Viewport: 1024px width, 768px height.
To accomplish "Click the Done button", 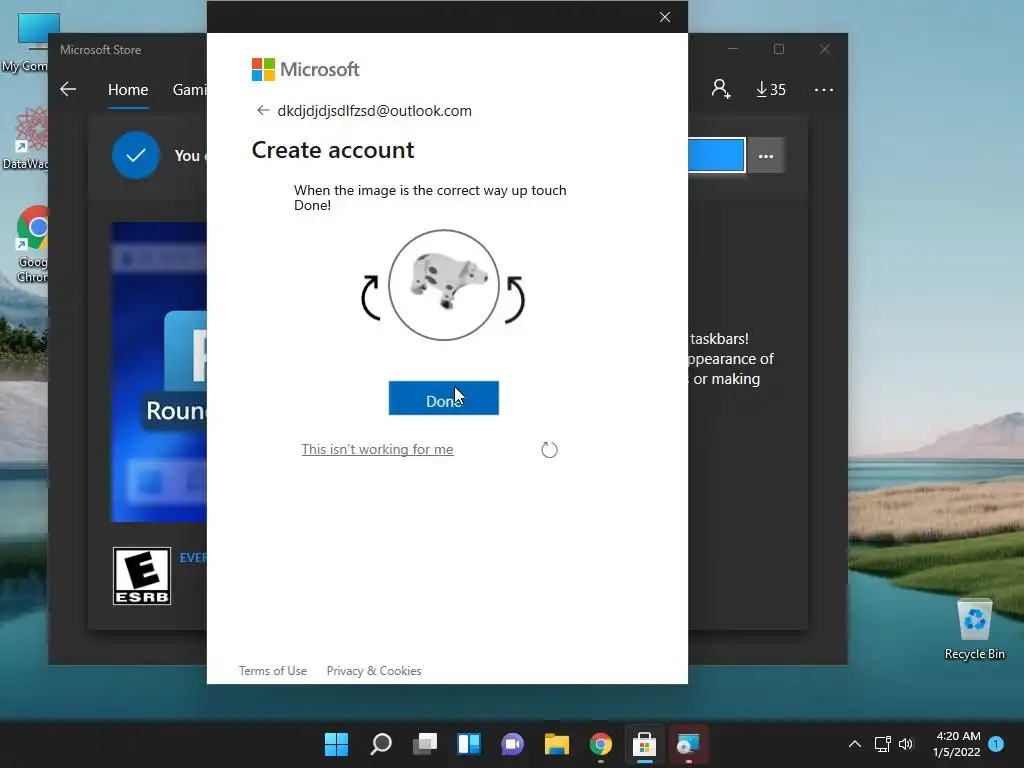I will click(443, 398).
